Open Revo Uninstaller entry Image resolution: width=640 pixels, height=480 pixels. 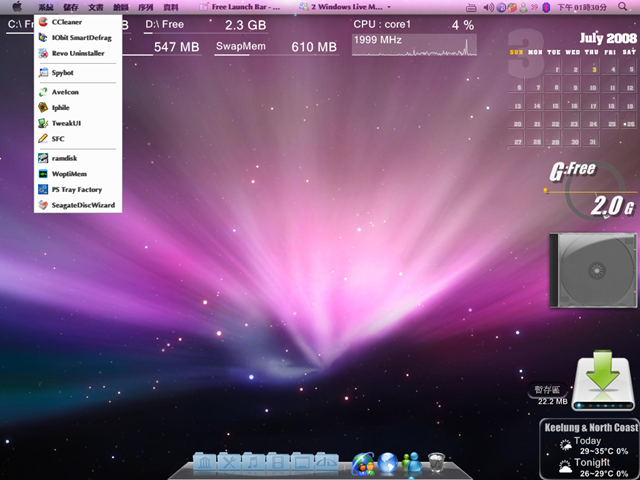[x=78, y=53]
